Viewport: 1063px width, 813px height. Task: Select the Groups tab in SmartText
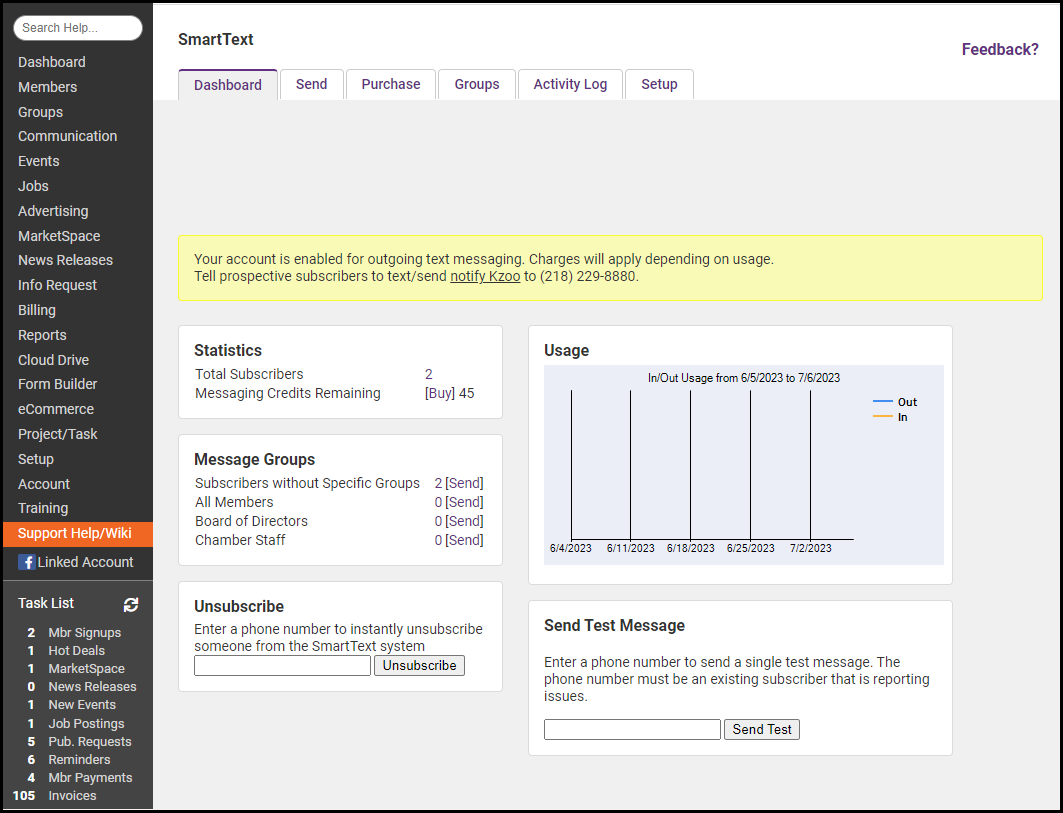click(476, 84)
